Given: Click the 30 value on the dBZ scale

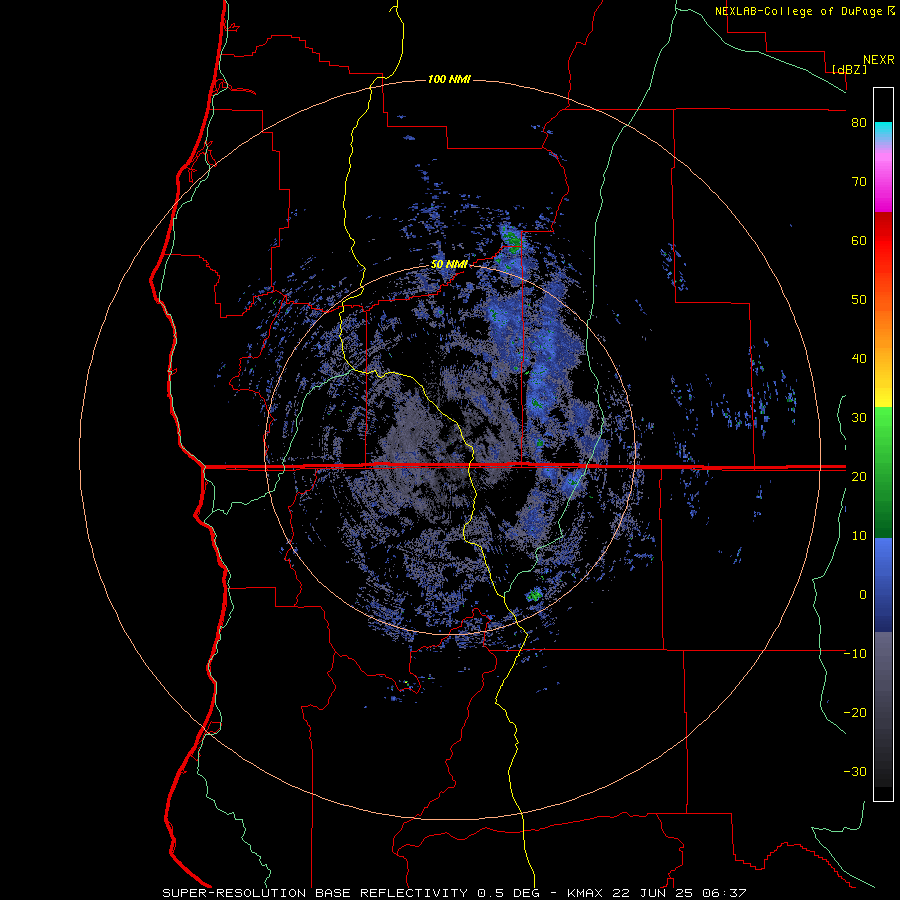Looking at the screenshot, I should coord(859,418).
